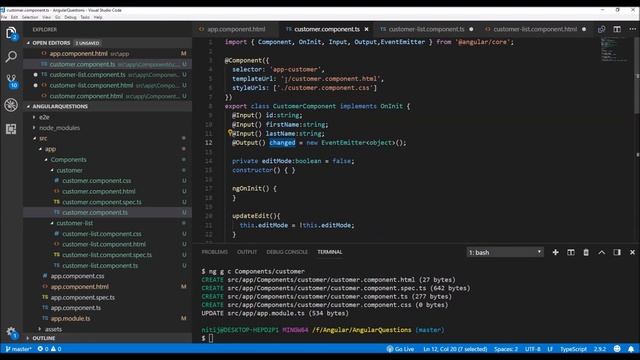The width and height of the screenshot is (640, 360).
Task: Click master branch indicator in status bar
Action: (18, 349)
